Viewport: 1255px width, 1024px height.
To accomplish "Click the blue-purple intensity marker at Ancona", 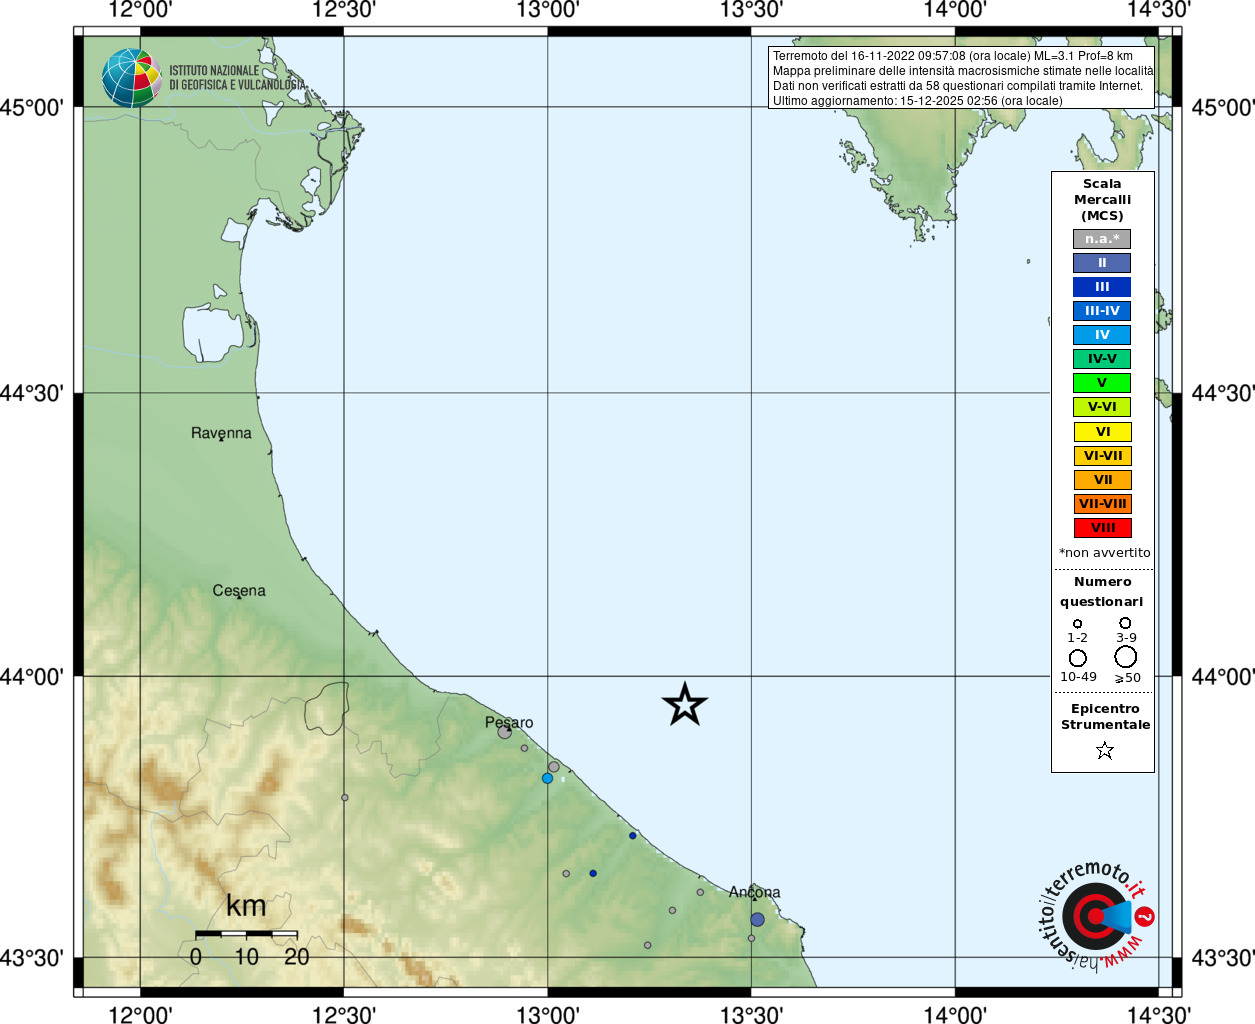I will pos(757,919).
